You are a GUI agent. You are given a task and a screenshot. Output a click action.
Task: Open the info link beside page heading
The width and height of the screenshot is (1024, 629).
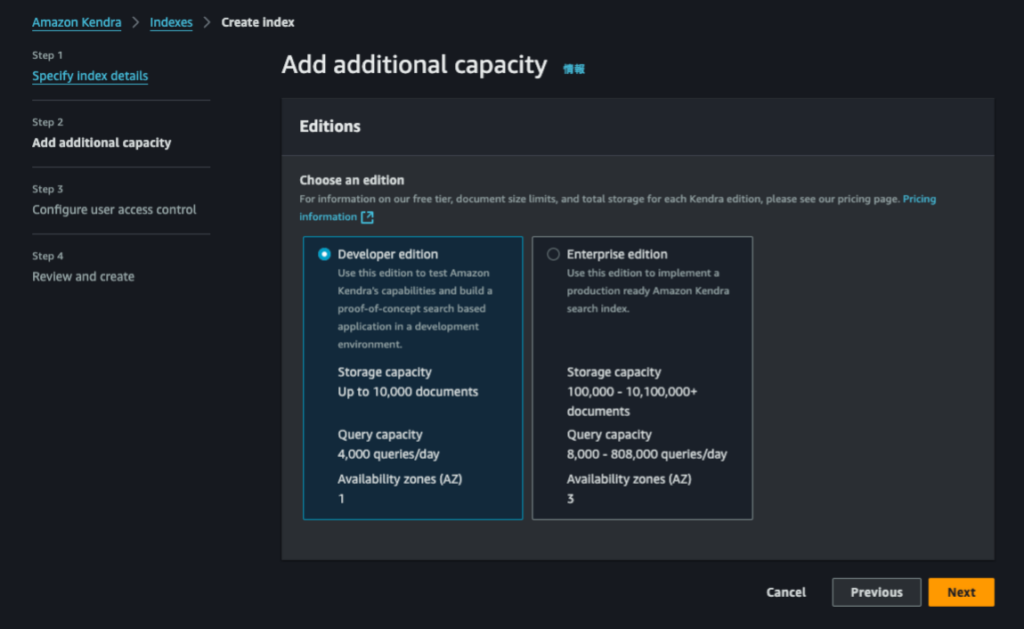573,69
